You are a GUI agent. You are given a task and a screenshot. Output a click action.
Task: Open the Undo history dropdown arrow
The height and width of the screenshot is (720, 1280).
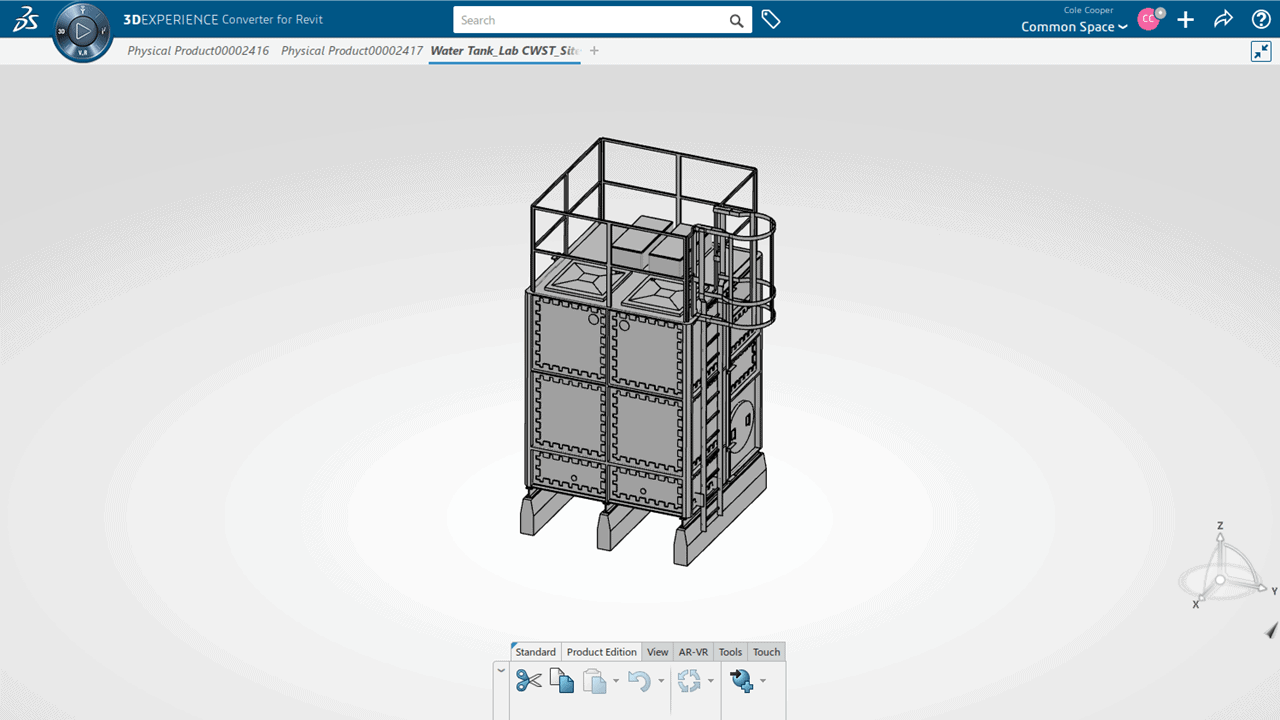(x=661, y=681)
